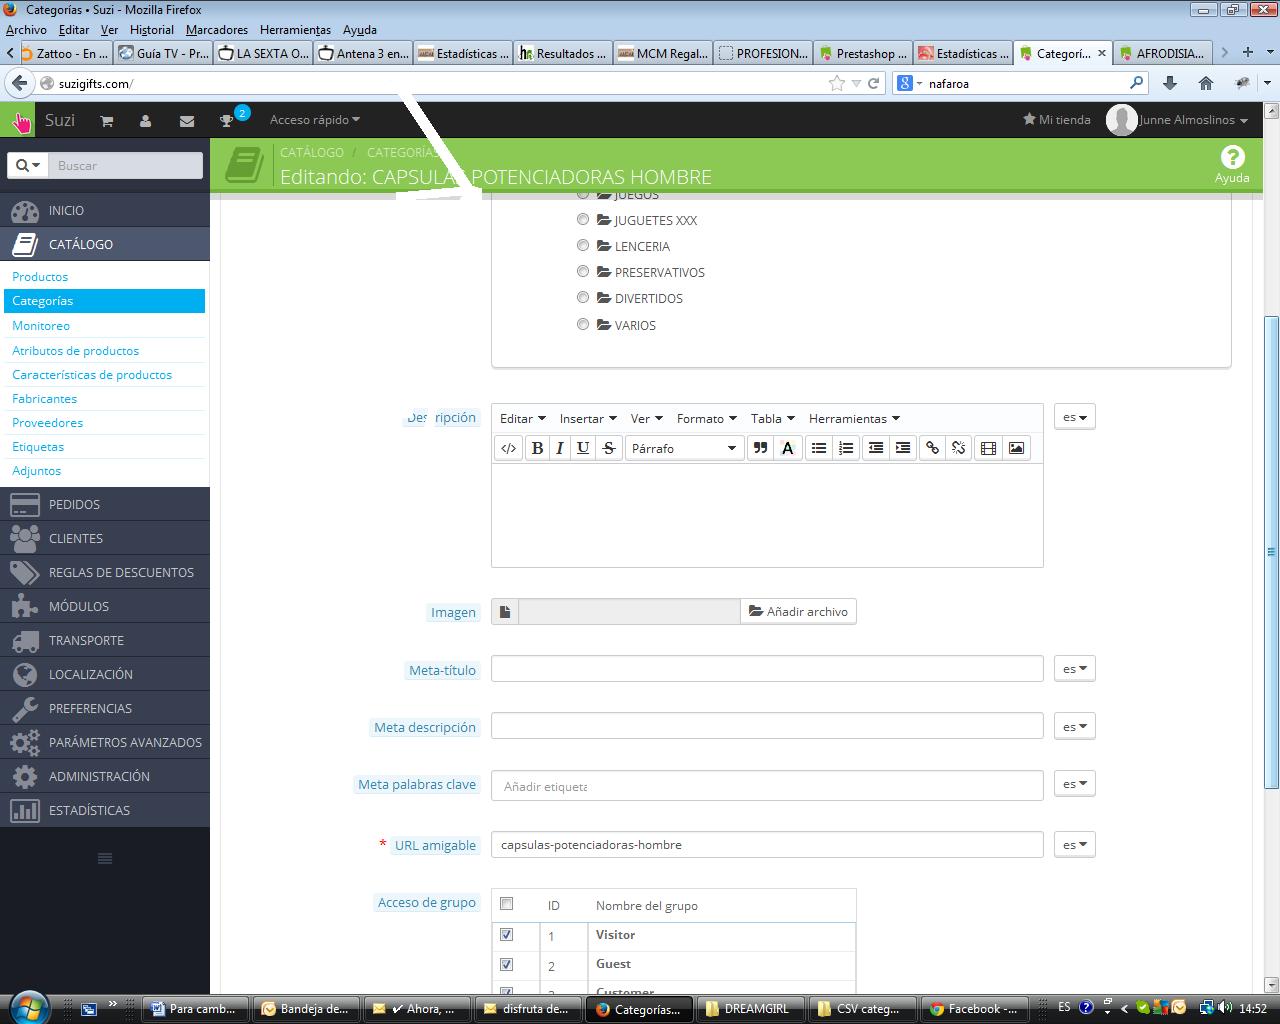Reload the page in Firefox
Screen dimensions: 1280x1024
point(873,83)
